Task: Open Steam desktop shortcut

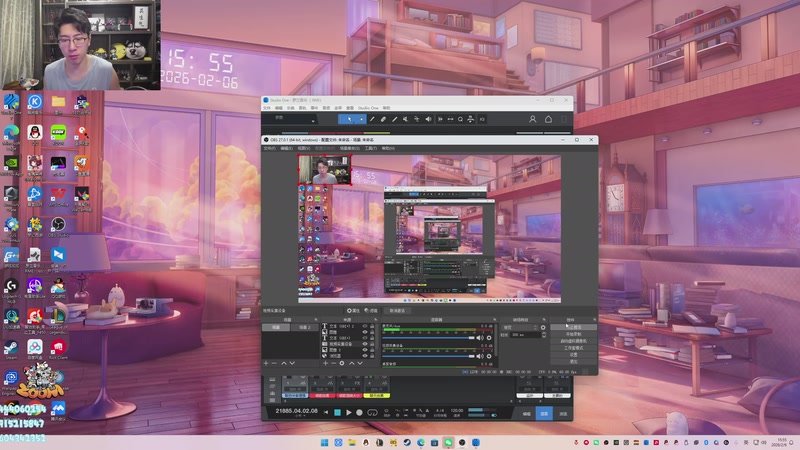Action: 11,349
